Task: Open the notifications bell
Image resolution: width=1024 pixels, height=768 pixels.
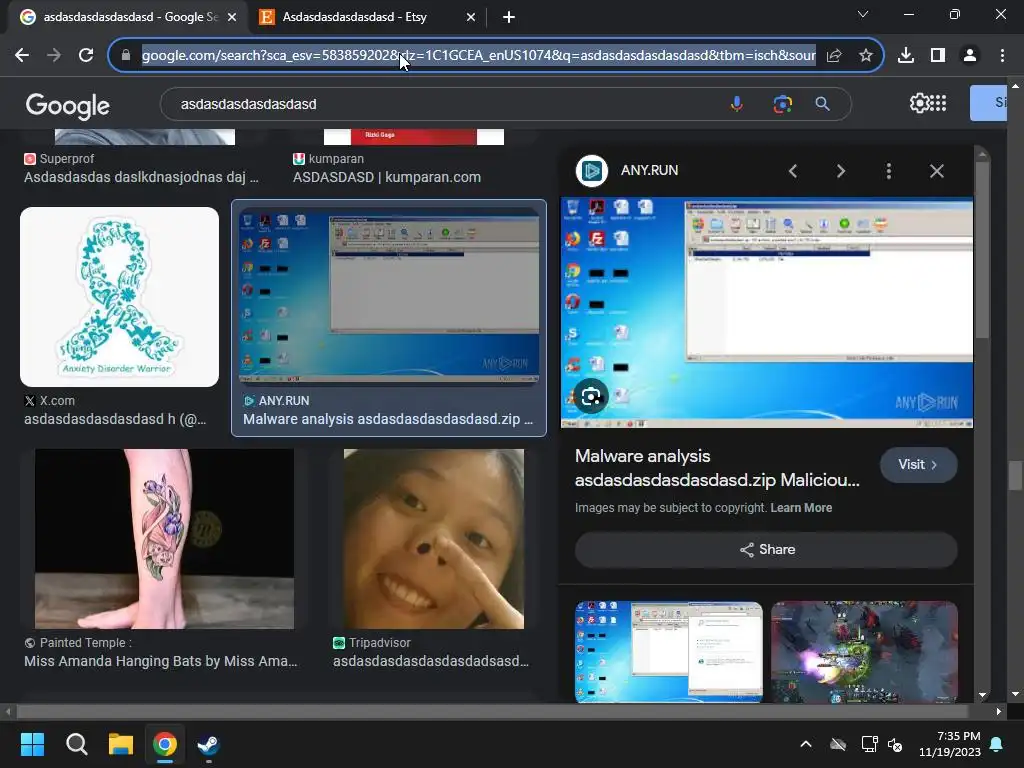Action: [x=997, y=744]
